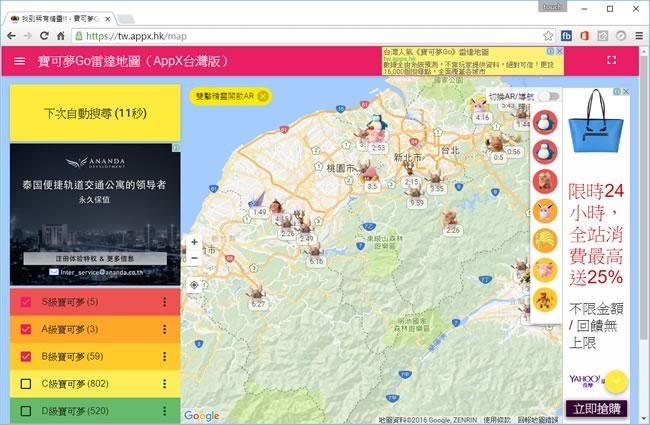Zoom out the map with minus button
This screenshot has width=650, height=425.
point(194,258)
